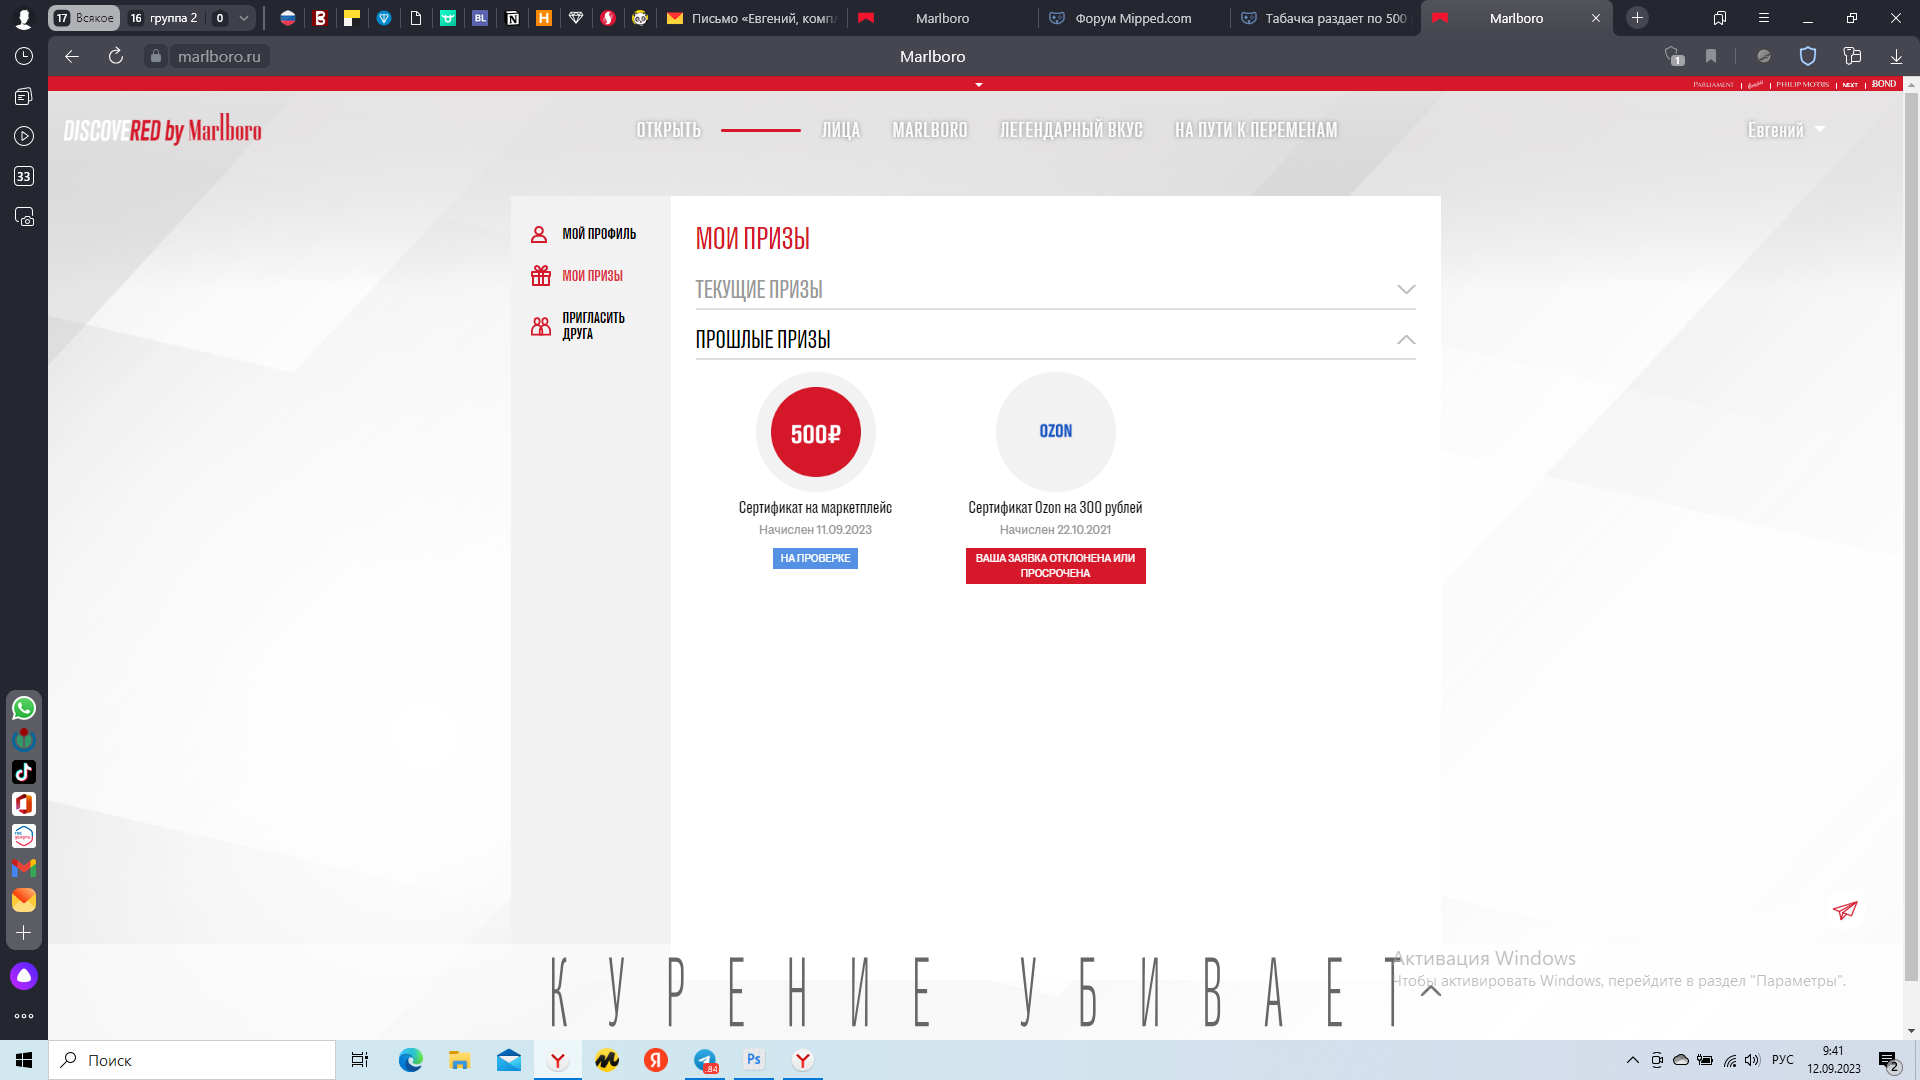This screenshot has width=1920, height=1080.
Task: Open Telegram from Windows taskbar
Action: (x=706, y=1060)
